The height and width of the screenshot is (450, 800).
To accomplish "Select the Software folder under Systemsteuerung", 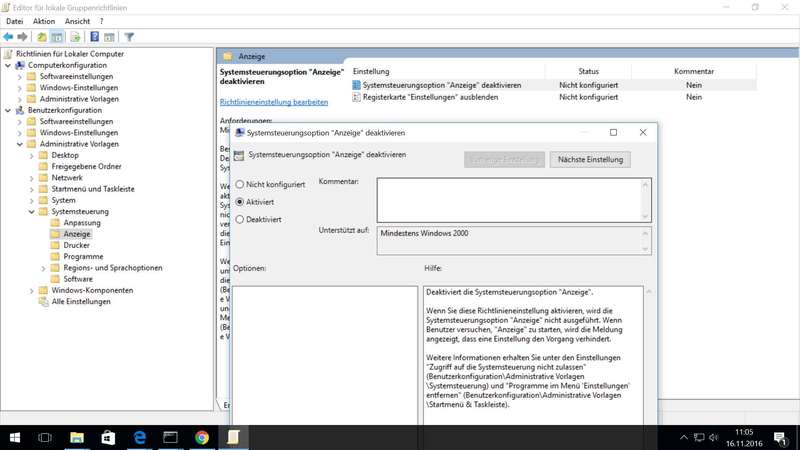I will coord(78,279).
